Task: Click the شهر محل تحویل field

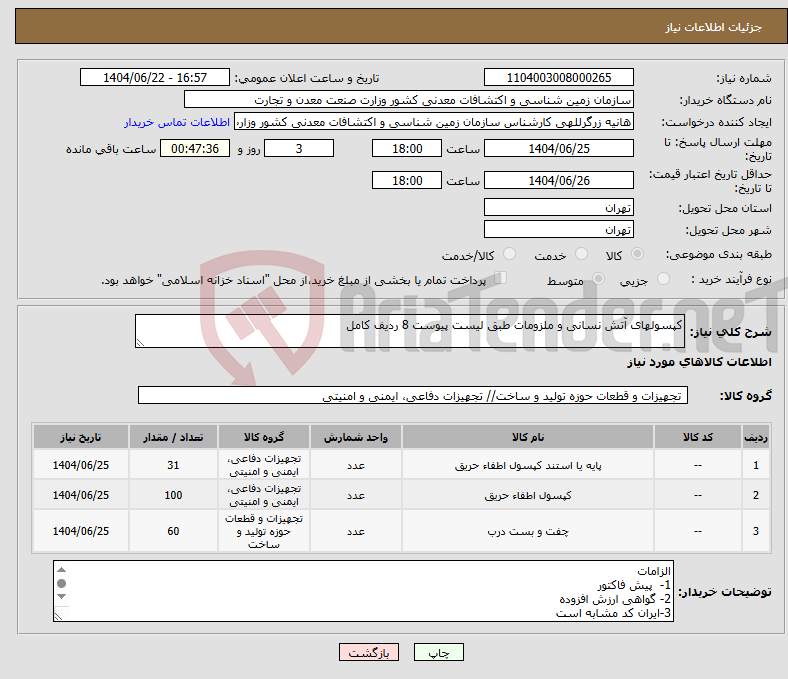Action: coord(559,229)
